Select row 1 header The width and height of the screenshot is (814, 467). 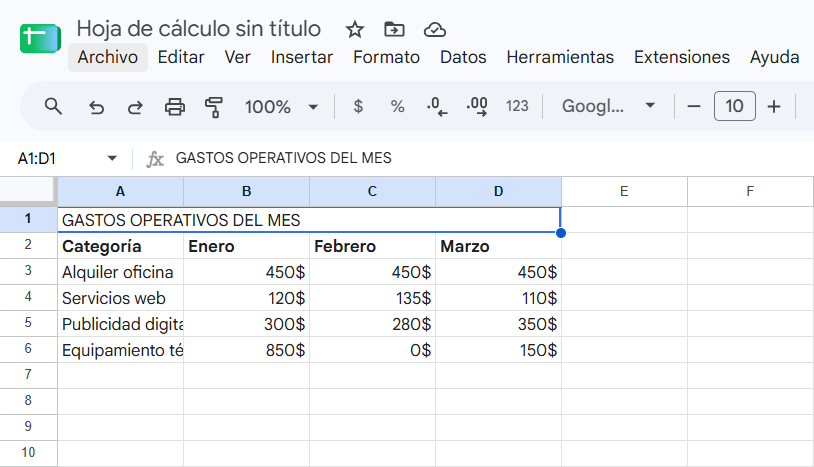click(28, 219)
